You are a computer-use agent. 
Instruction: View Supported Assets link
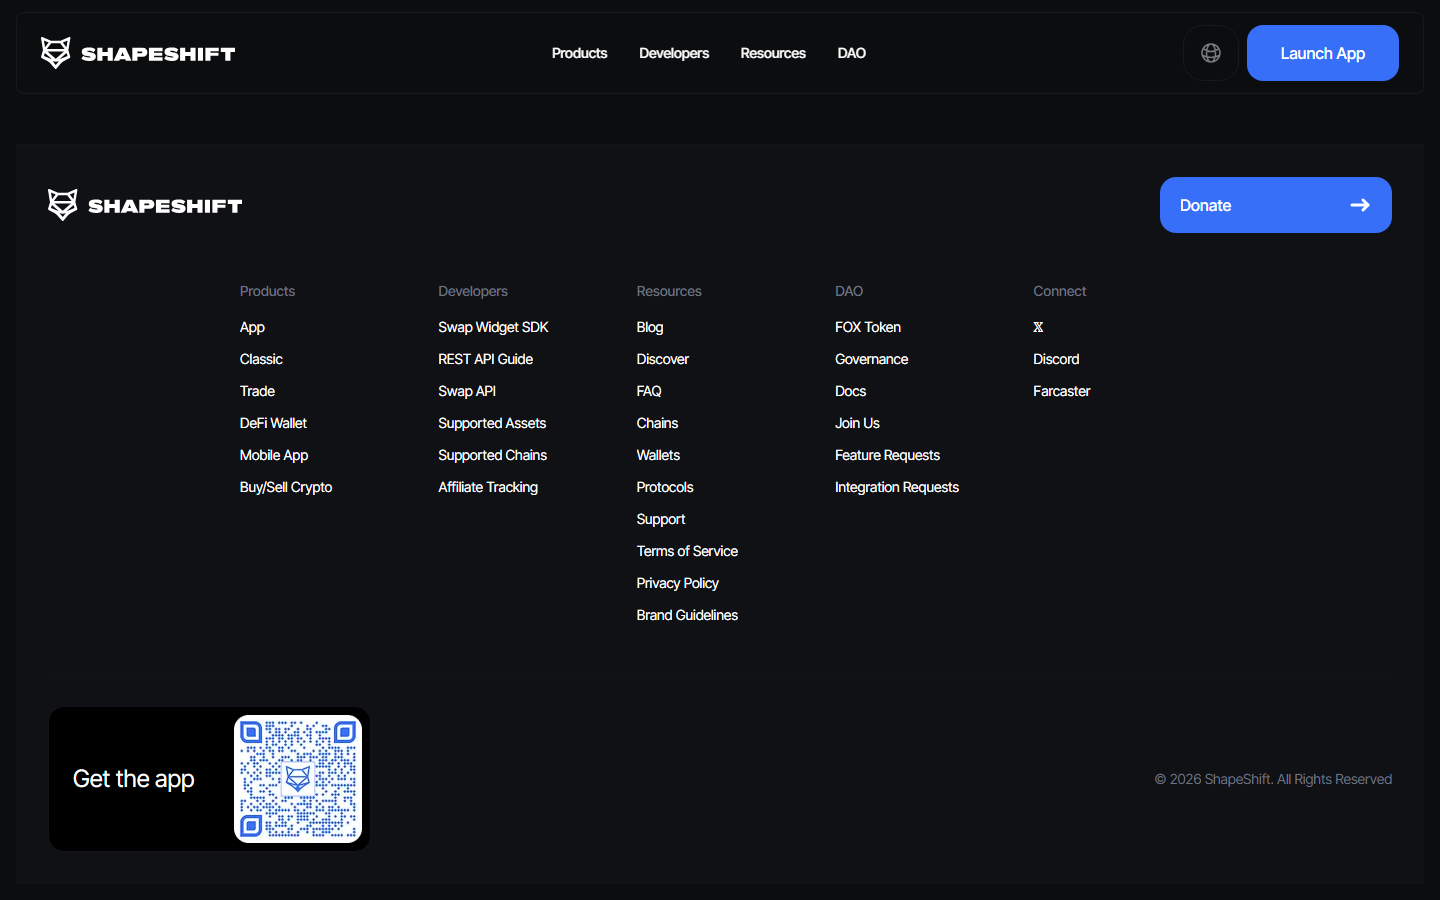click(x=492, y=423)
